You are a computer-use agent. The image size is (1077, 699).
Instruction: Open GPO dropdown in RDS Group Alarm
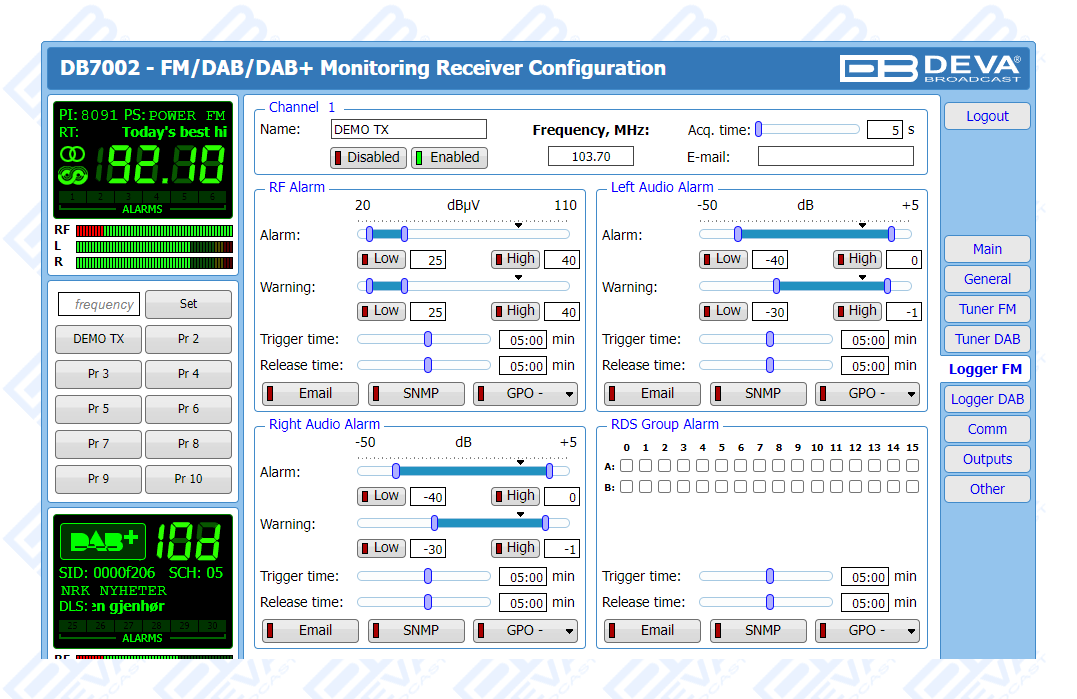pyautogui.click(x=867, y=630)
